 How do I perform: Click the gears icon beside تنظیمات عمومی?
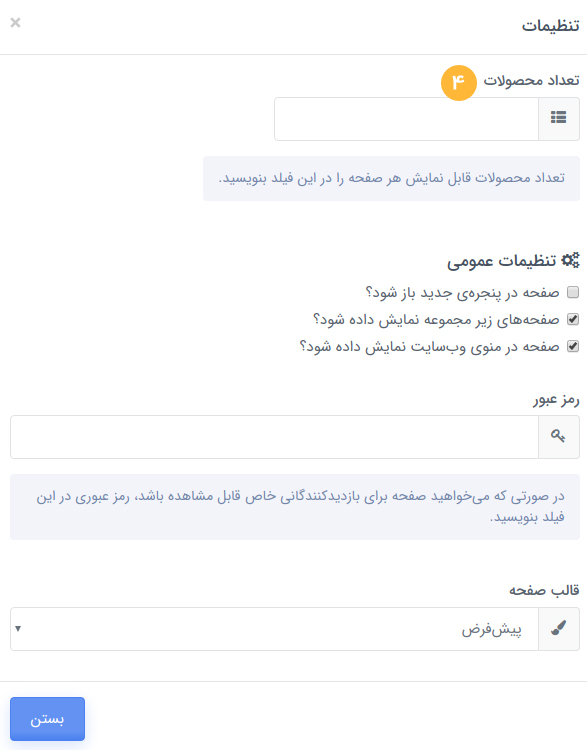570,260
